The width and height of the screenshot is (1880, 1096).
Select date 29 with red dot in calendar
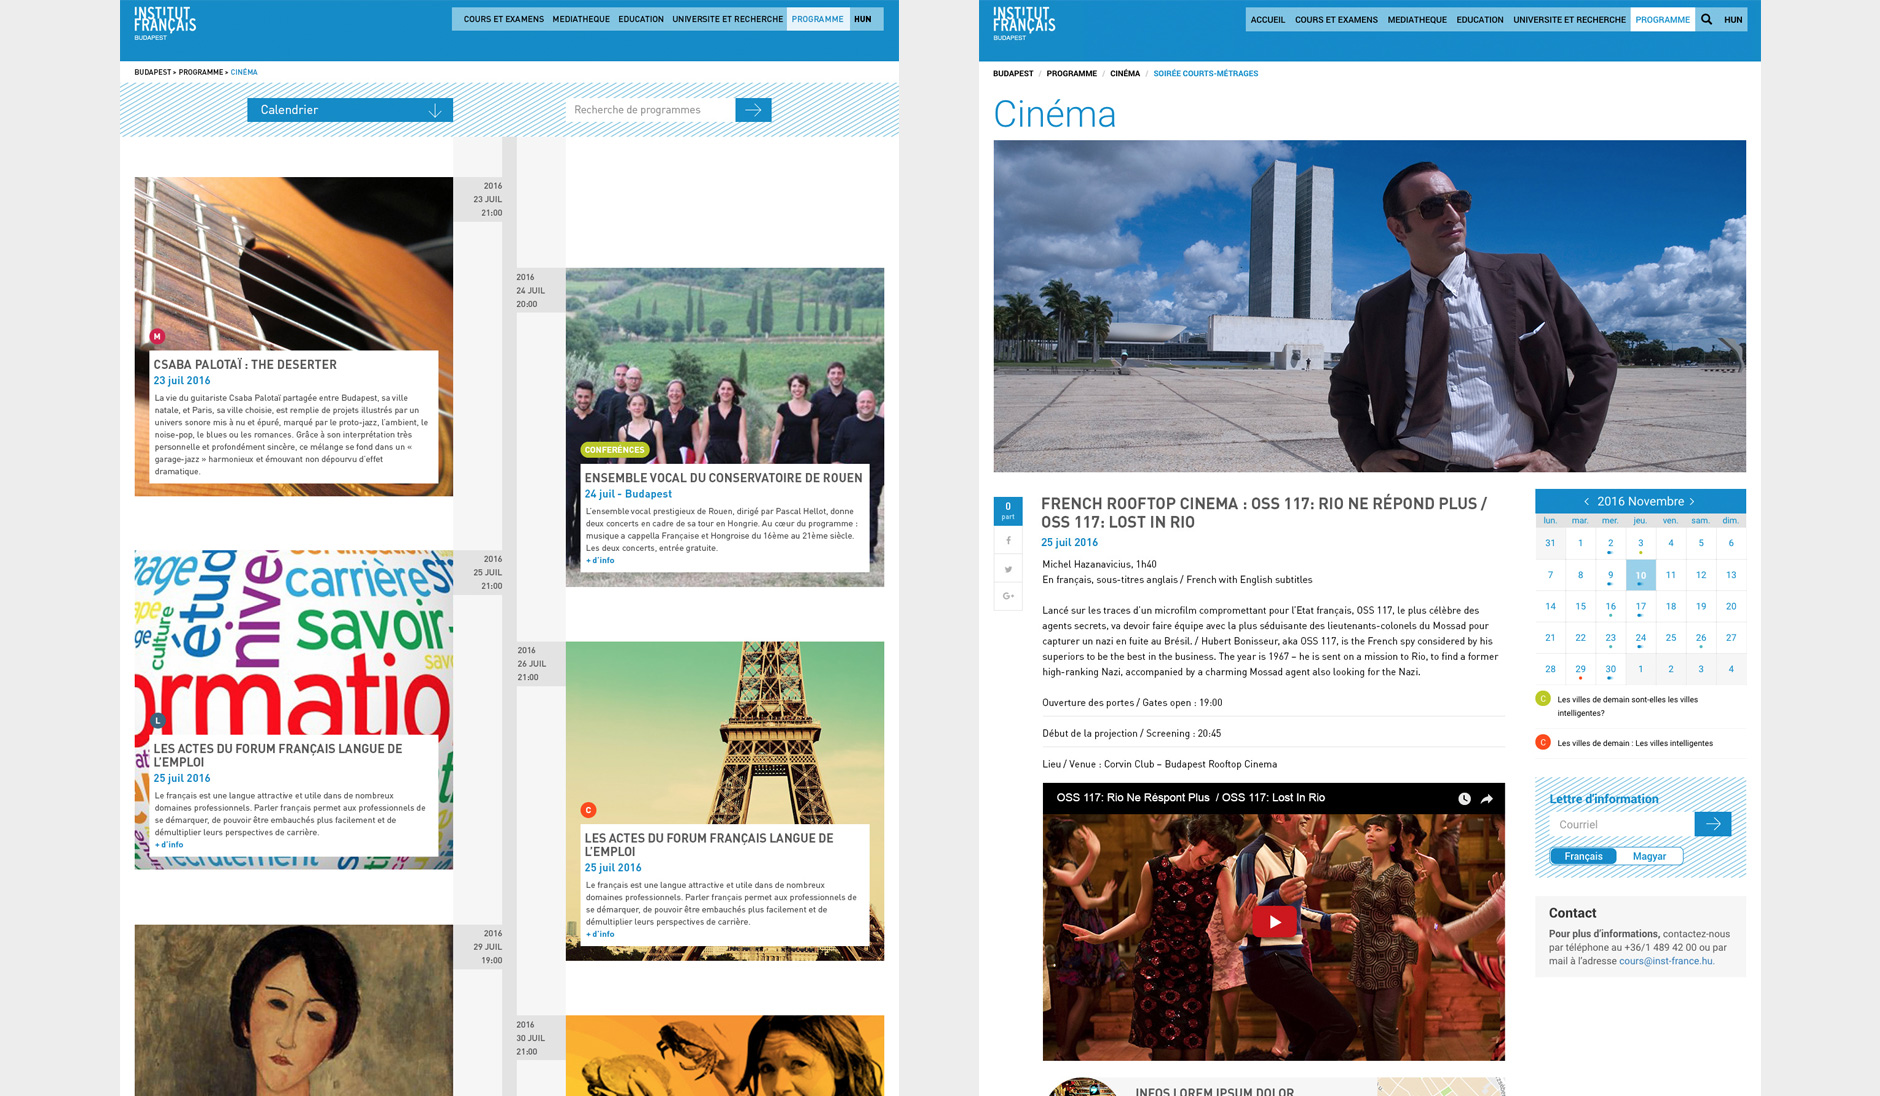(x=1580, y=669)
